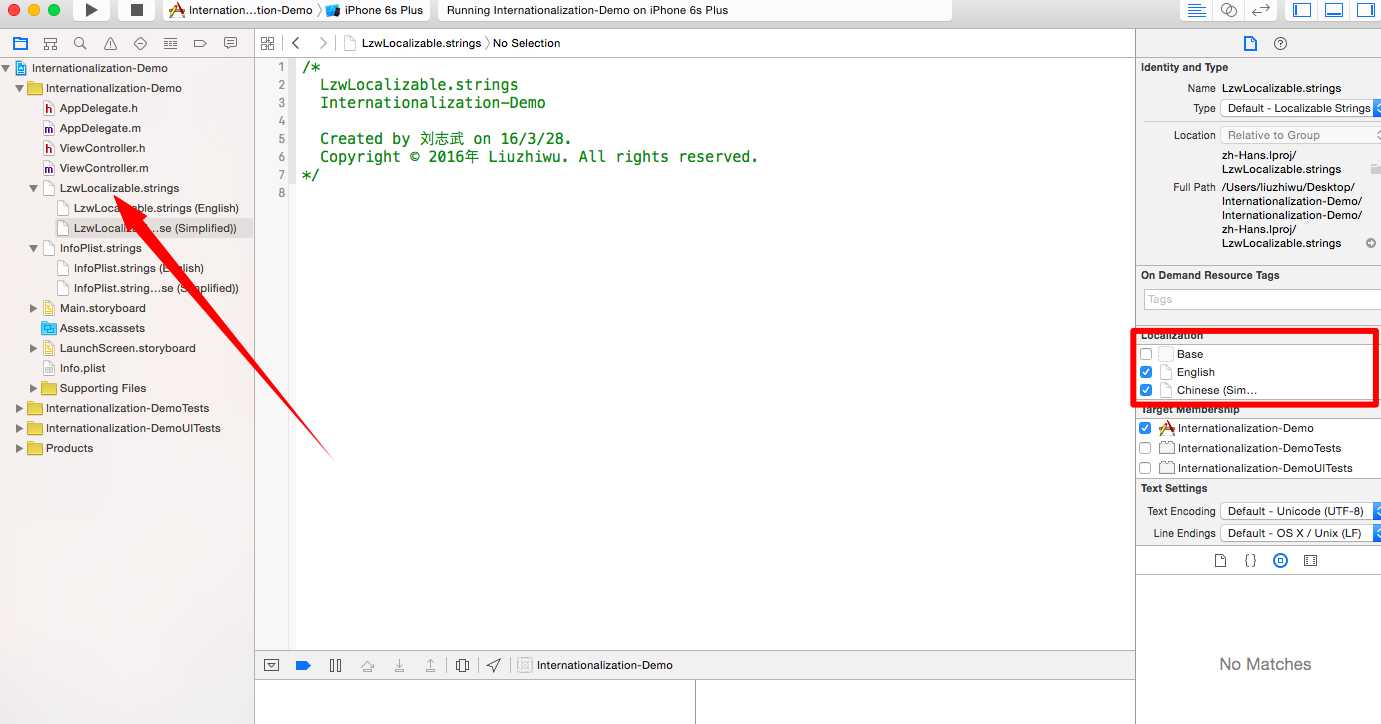Click the Simulate Location arrow
This screenshot has width=1381, height=724.
coord(494,665)
